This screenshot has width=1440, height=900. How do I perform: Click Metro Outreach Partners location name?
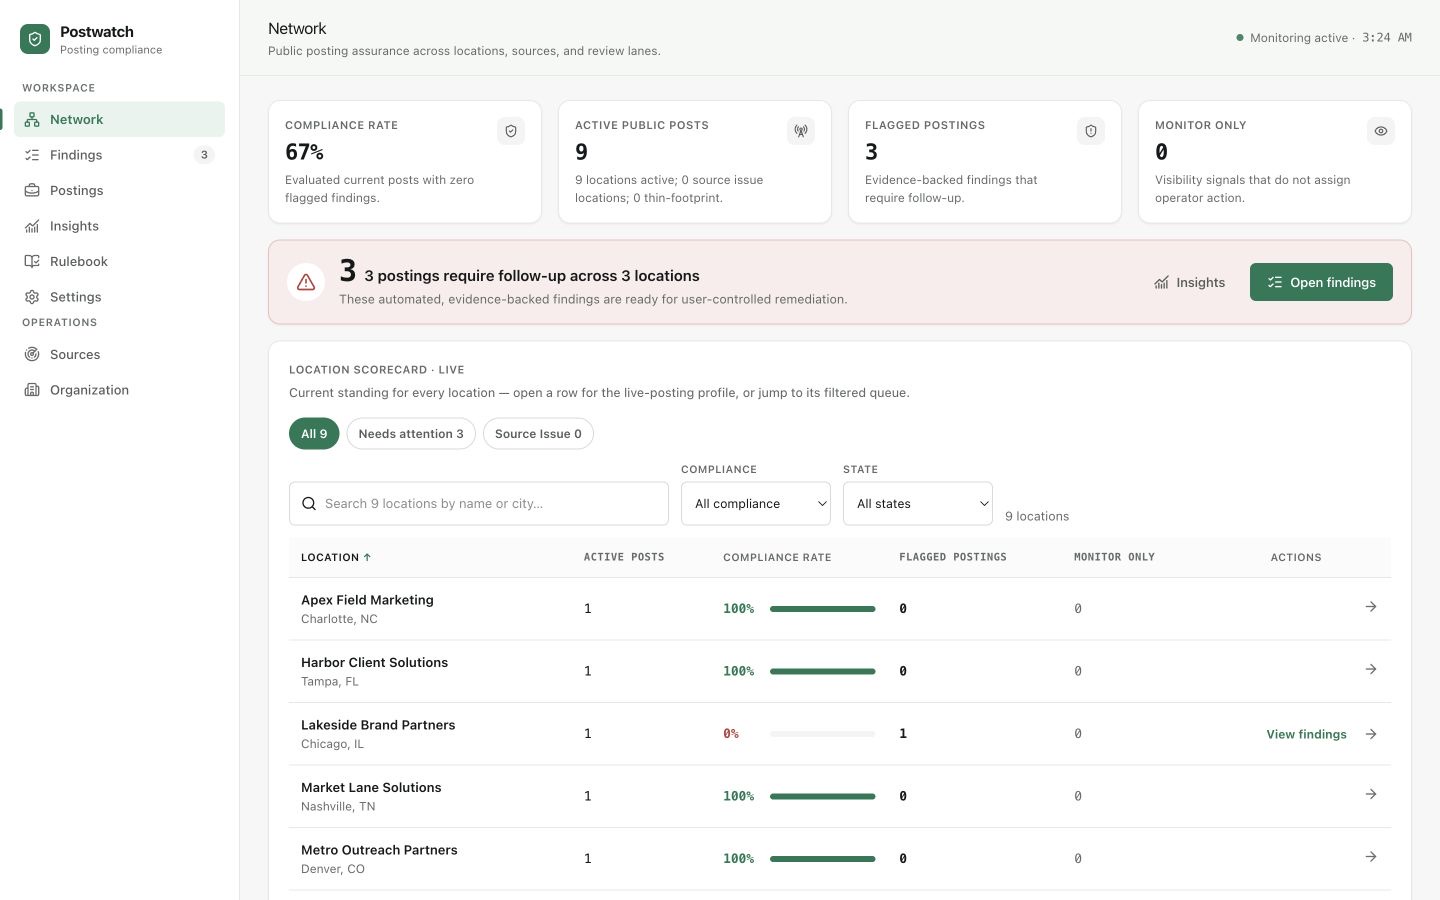tap(379, 850)
